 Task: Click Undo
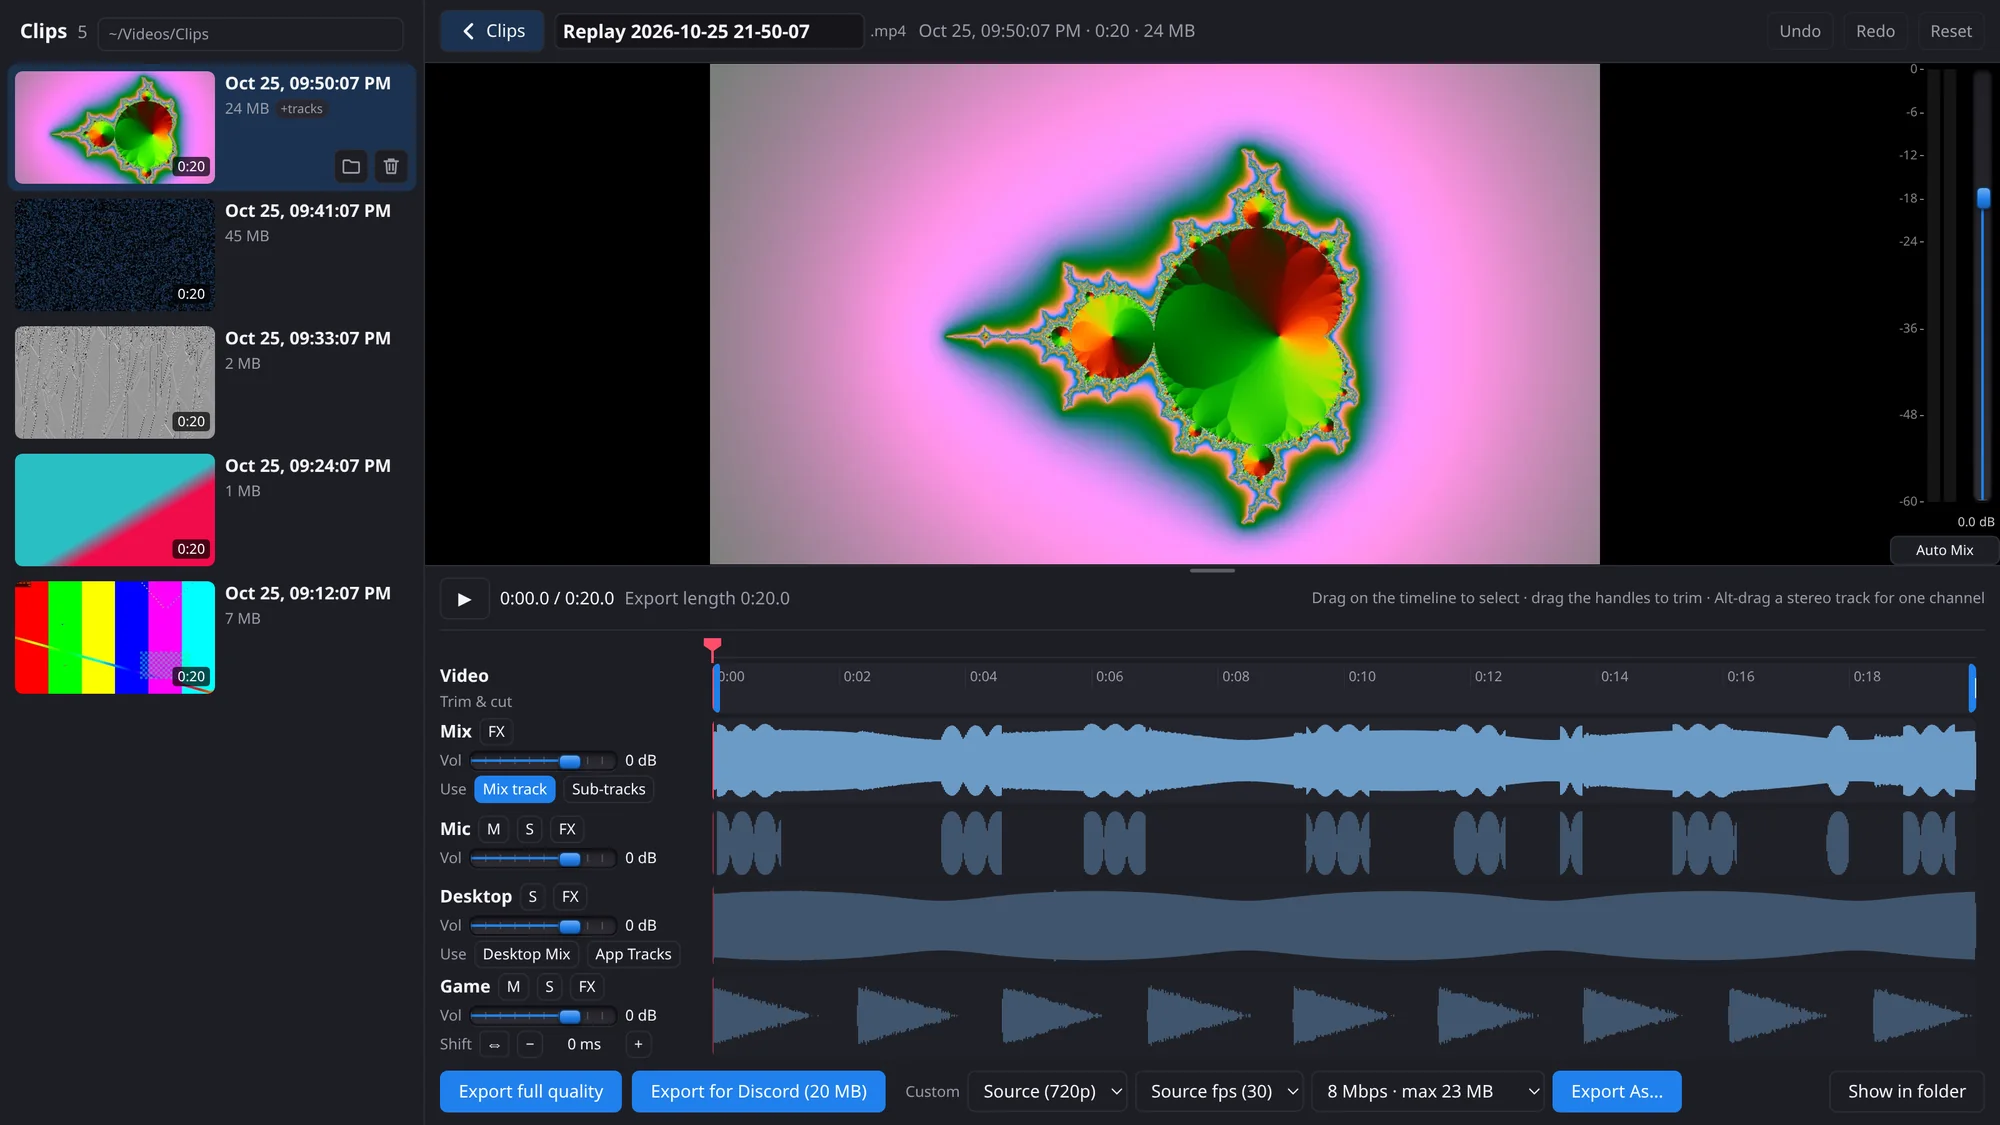tap(1800, 31)
